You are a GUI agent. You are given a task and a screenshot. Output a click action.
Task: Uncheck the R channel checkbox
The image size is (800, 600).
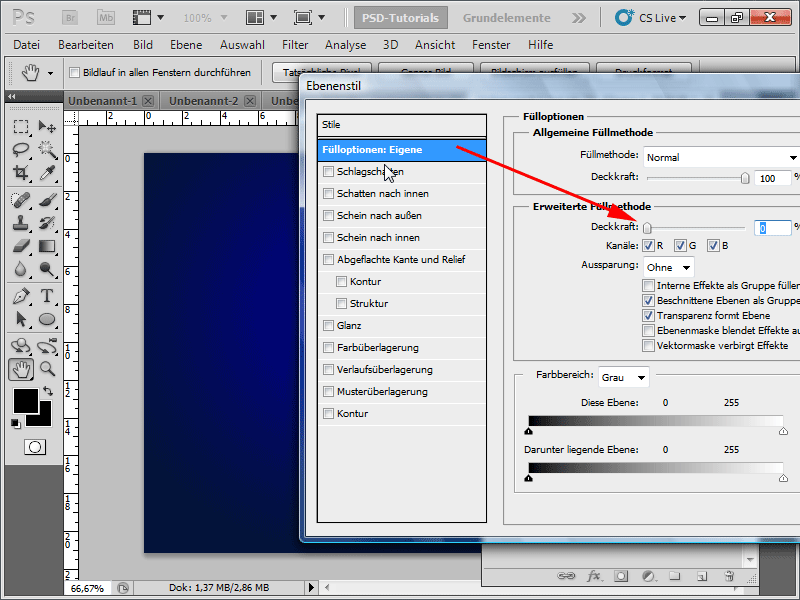pyautogui.click(x=648, y=246)
